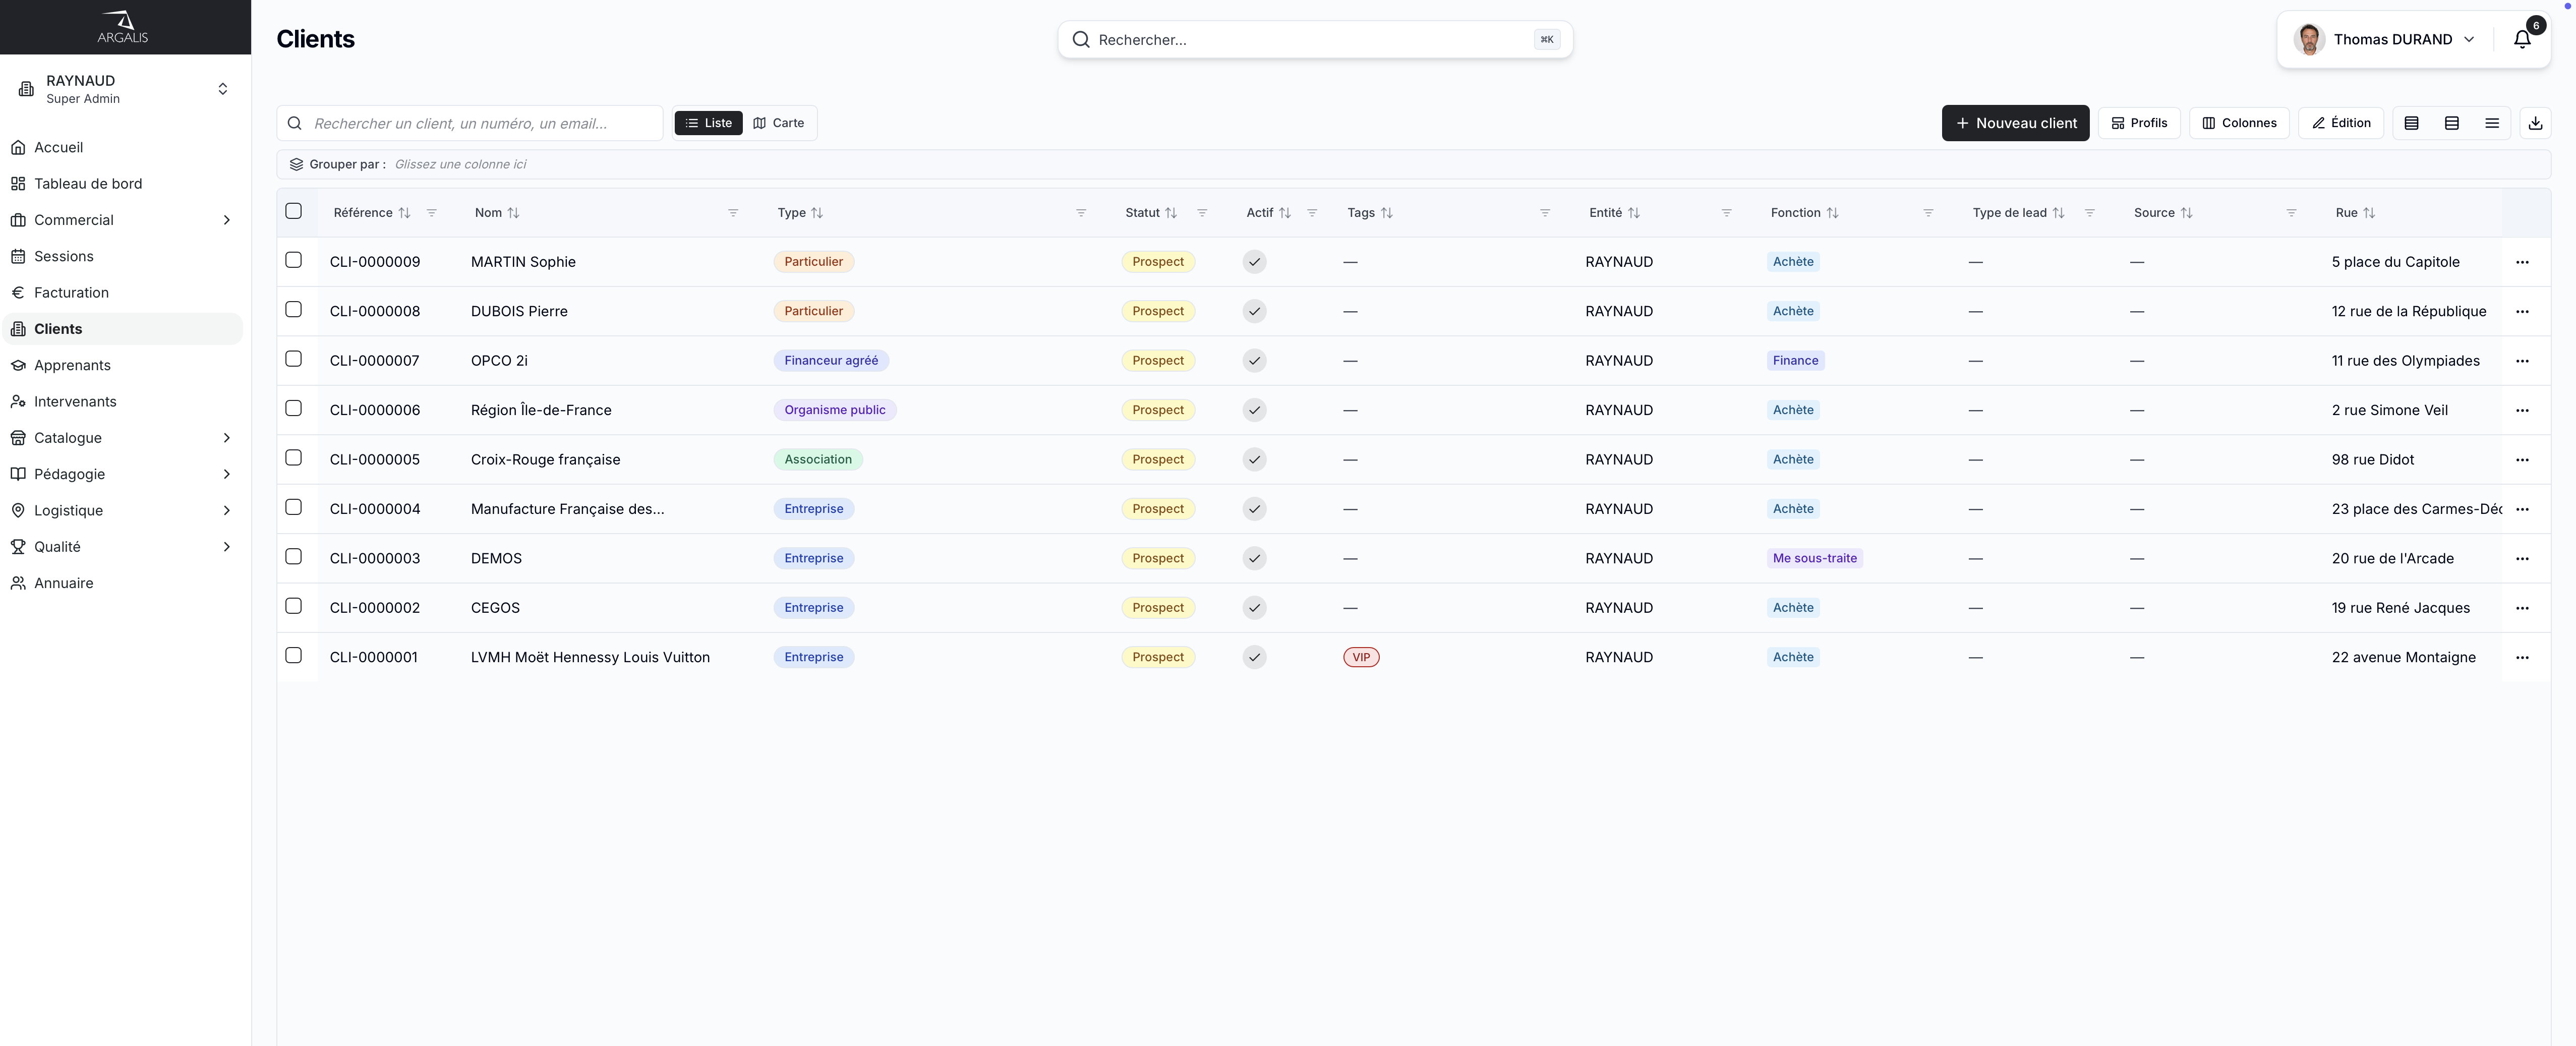
Task: Enable Édition mode
Action: (2341, 123)
